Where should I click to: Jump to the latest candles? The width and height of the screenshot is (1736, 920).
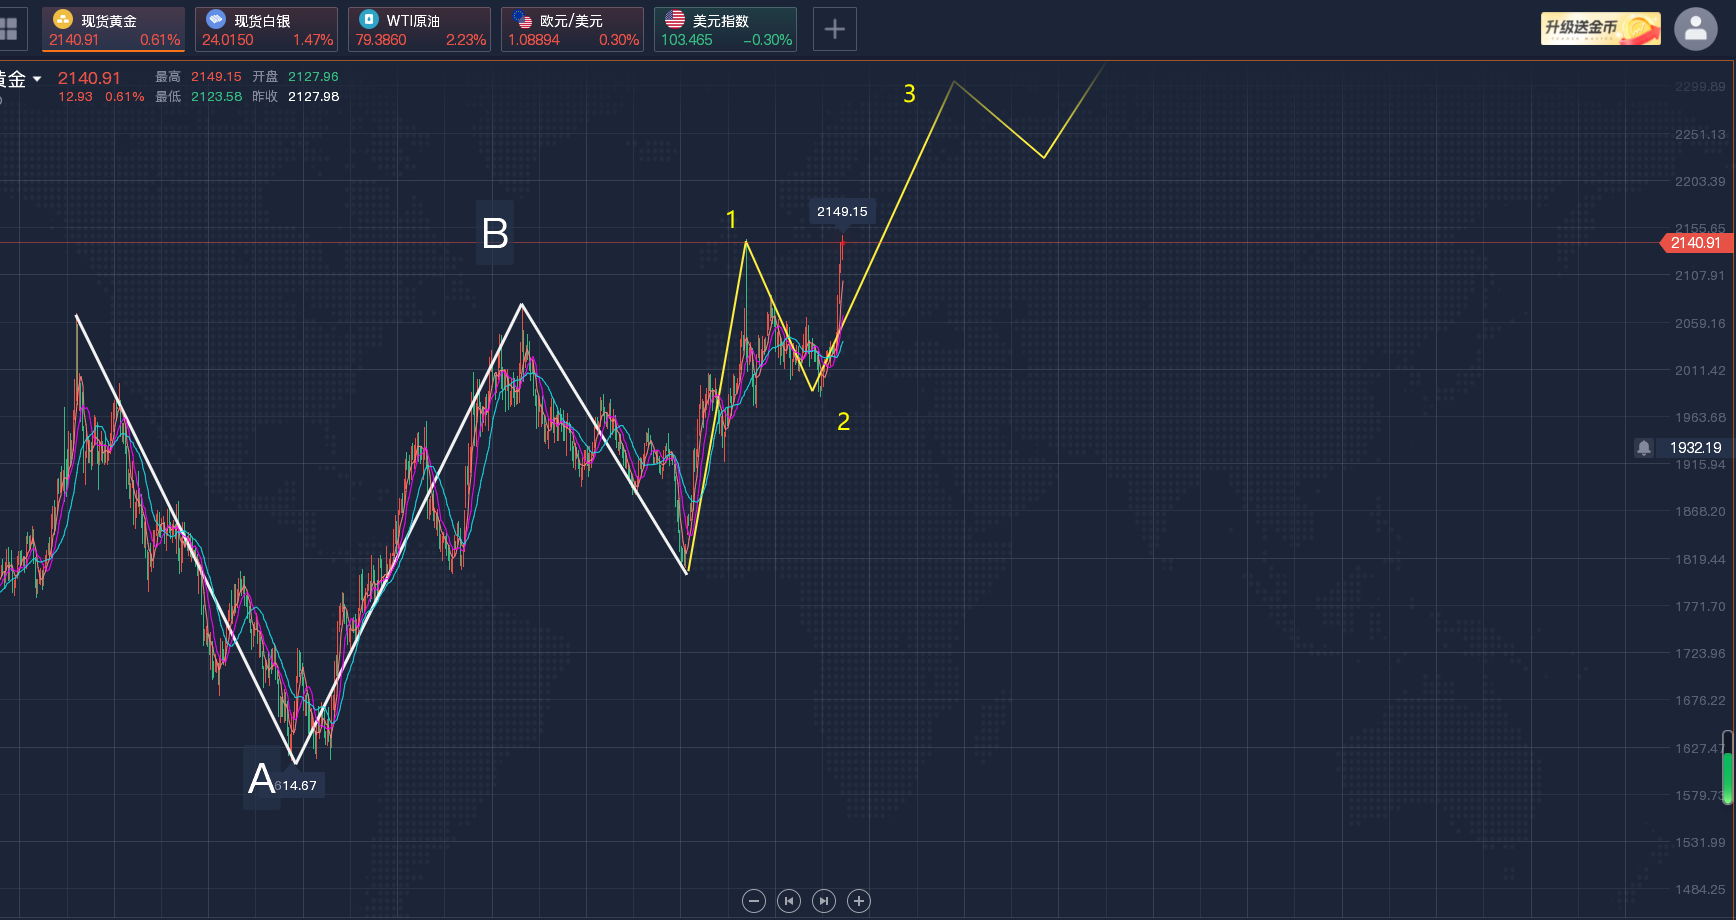pyautogui.click(x=824, y=901)
